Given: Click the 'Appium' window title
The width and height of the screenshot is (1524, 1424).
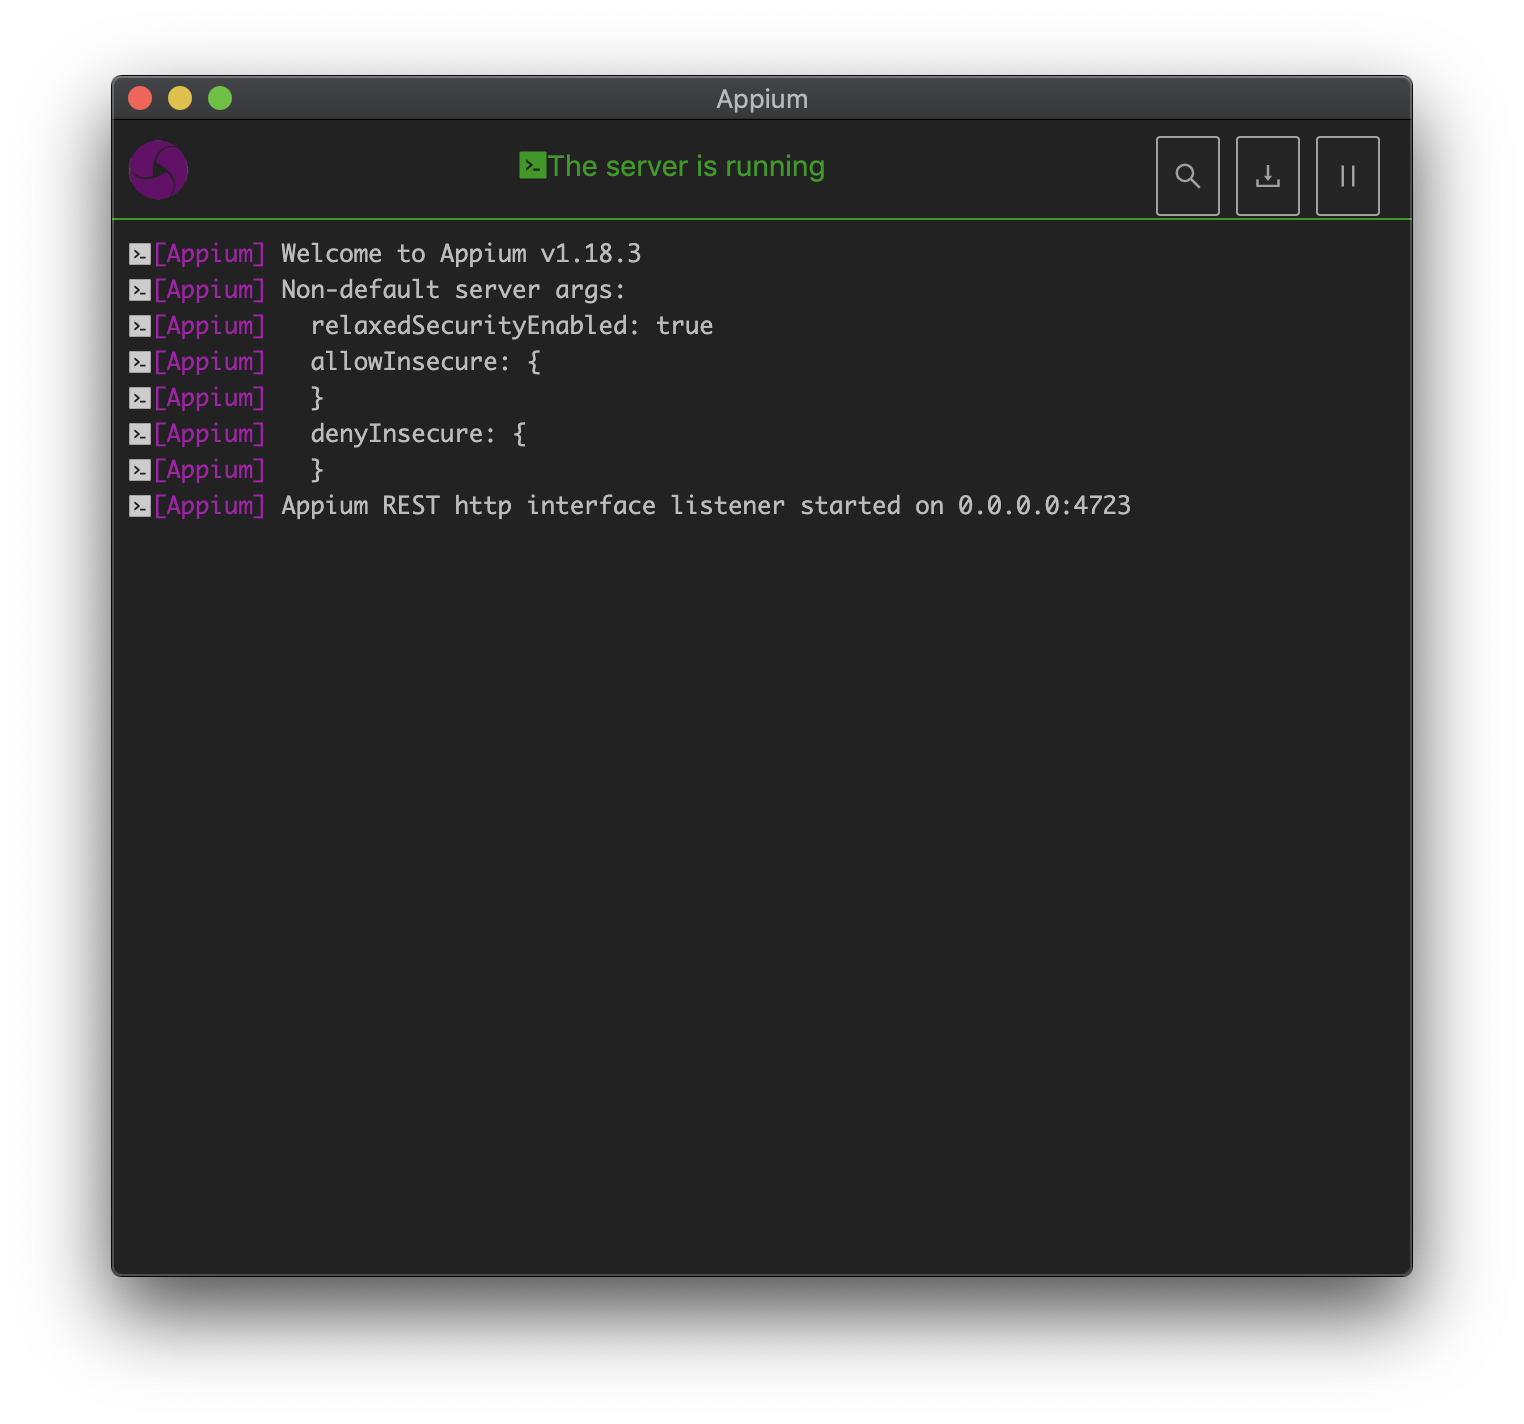Looking at the screenshot, I should click(762, 99).
